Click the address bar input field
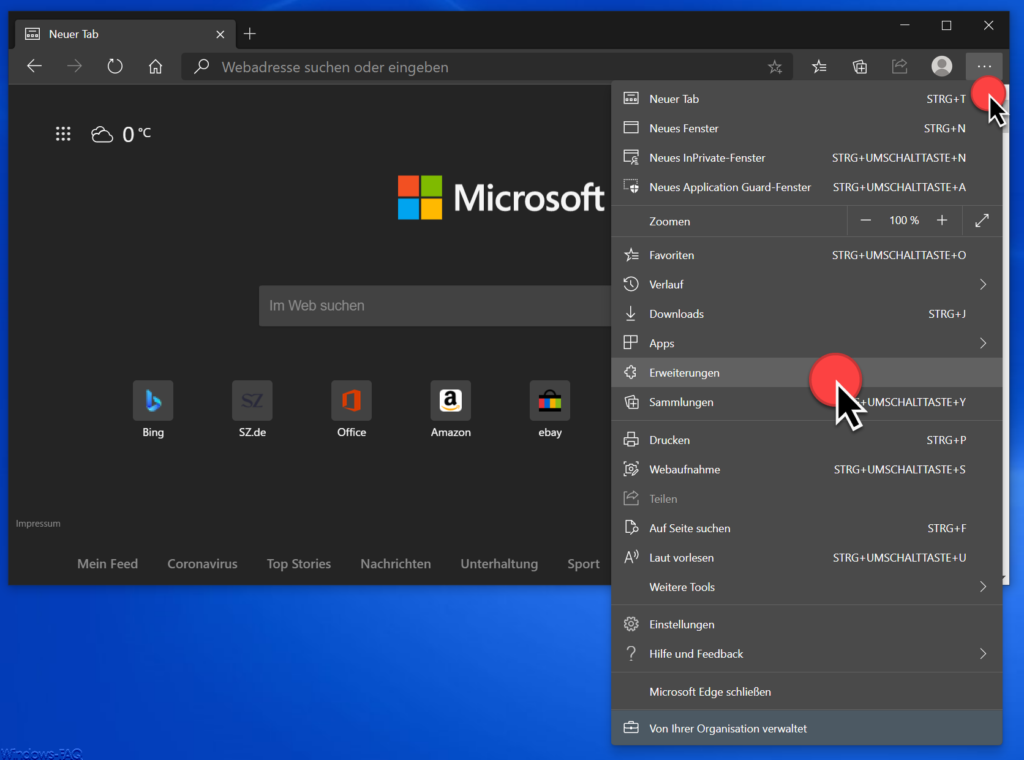 pos(487,67)
